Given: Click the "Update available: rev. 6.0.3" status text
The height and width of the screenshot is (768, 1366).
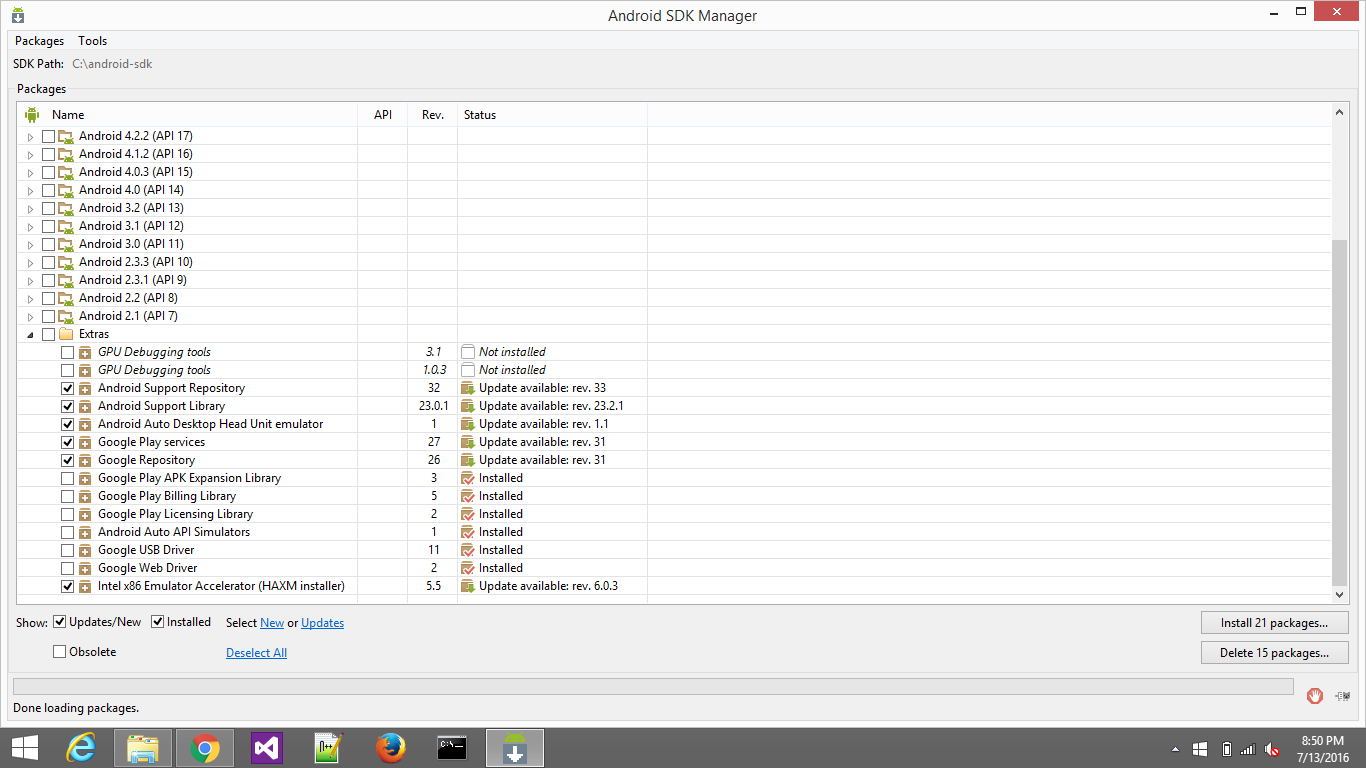Looking at the screenshot, I should 548,586.
